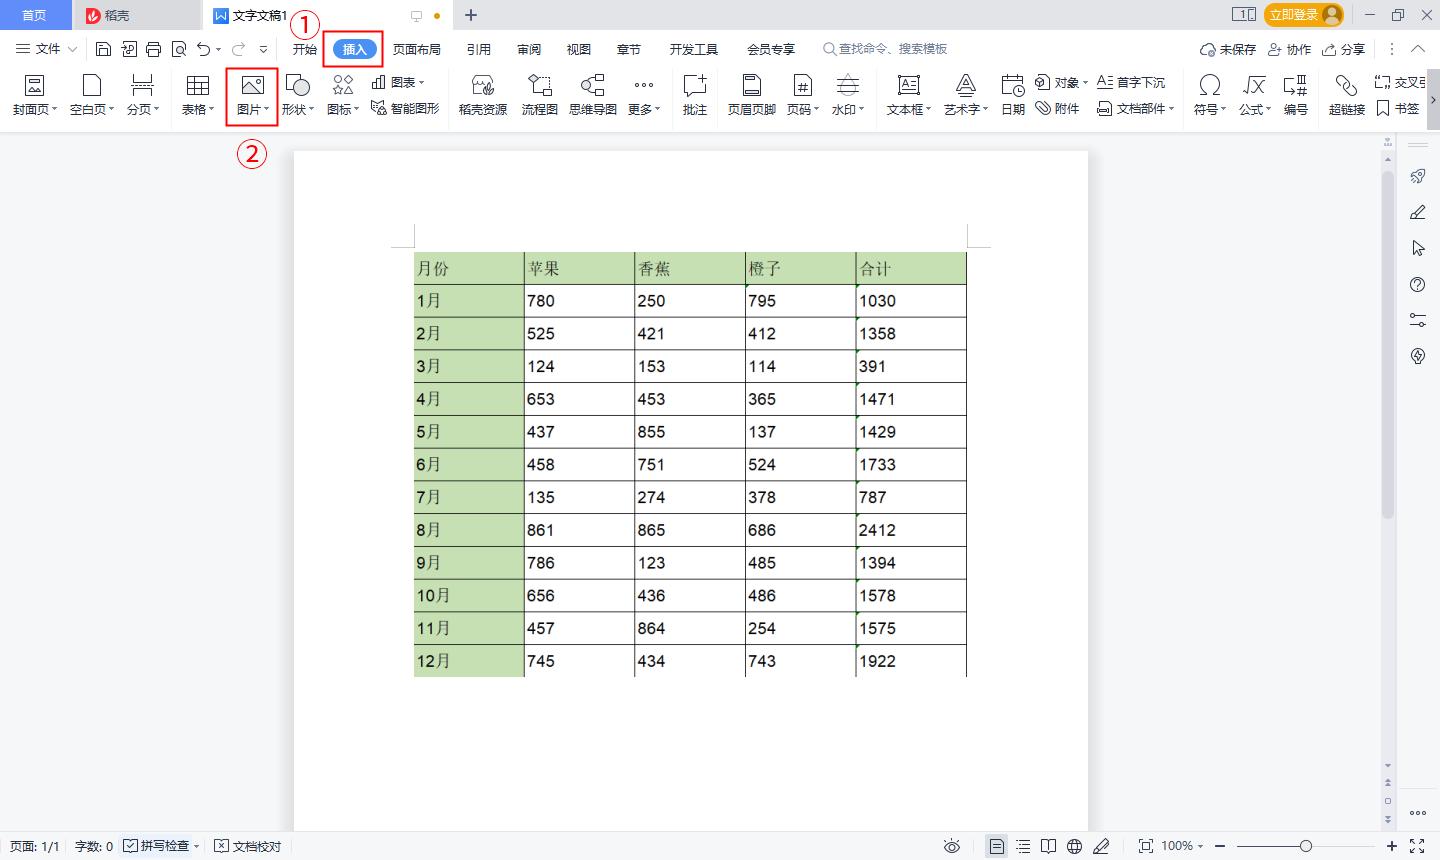The width and height of the screenshot is (1440, 860).
Task: Click the zoom slider handle
Action: pyautogui.click(x=1305, y=846)
